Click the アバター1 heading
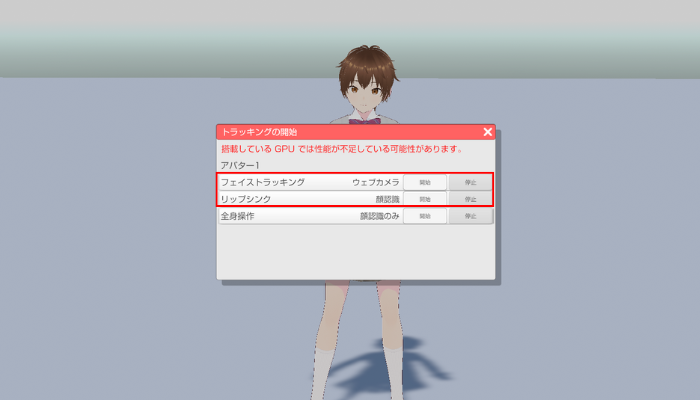700x400 pixels. pos(240,165)
